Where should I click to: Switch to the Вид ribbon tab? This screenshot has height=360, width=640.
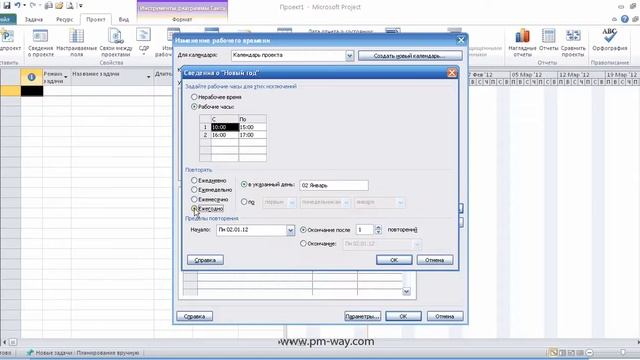pos(124,19)
